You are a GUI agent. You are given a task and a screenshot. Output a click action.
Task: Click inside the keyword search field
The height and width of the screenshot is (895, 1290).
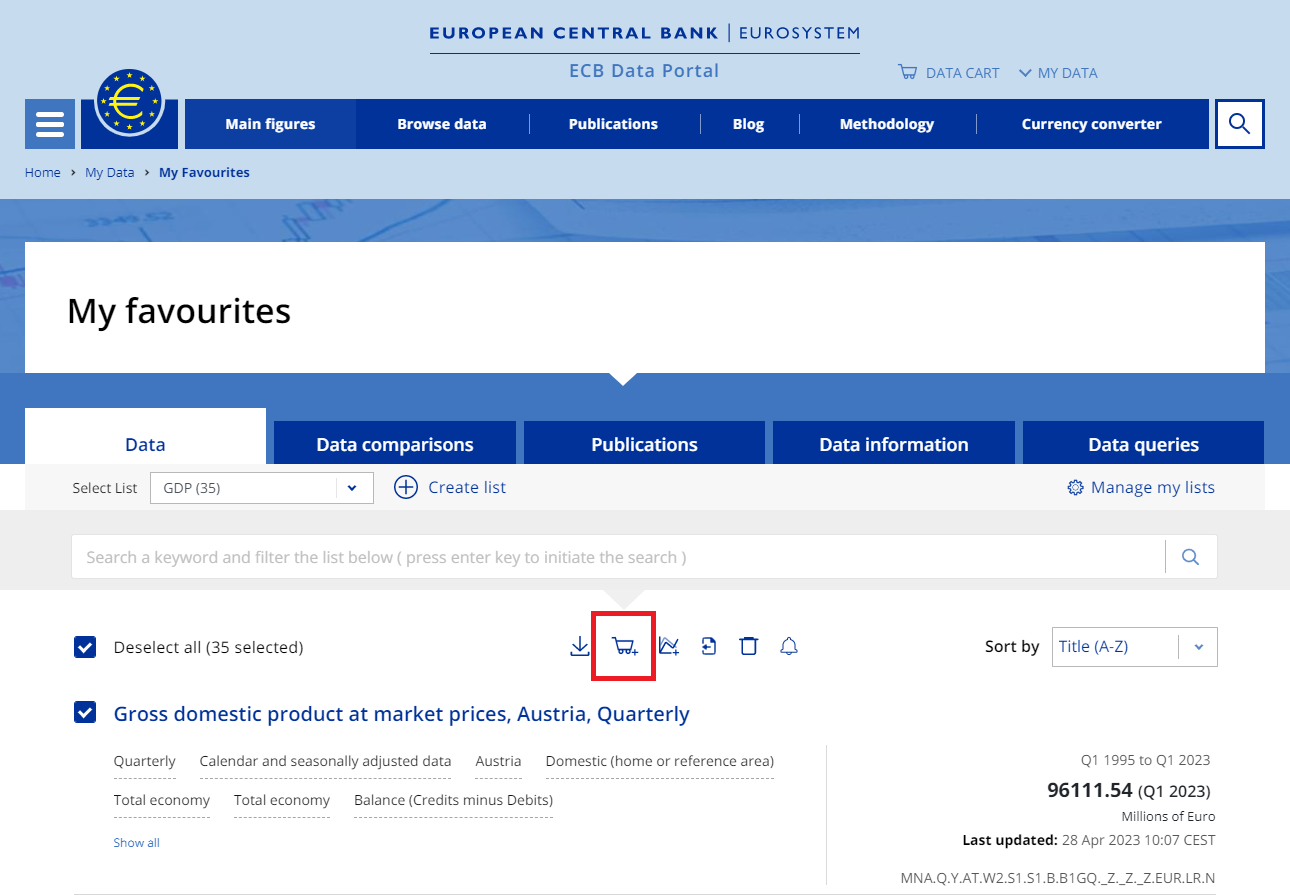[x=600, y=556]
